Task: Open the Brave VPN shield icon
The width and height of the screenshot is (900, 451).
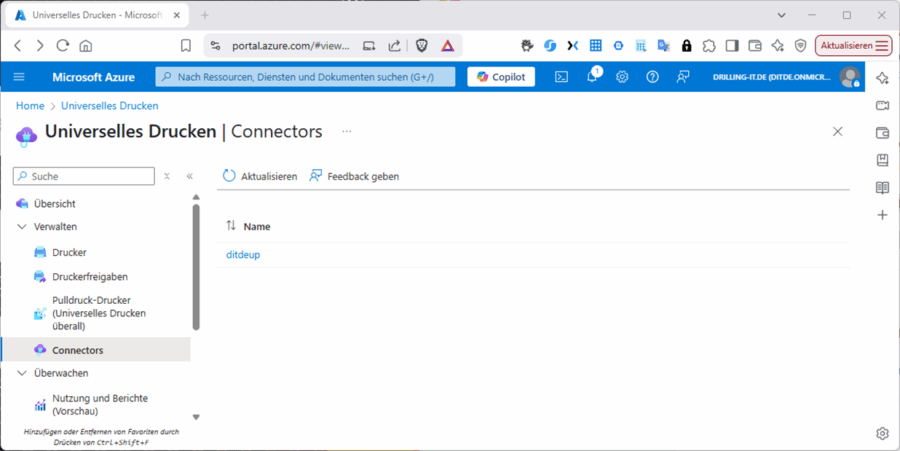Action: [801, 46]
